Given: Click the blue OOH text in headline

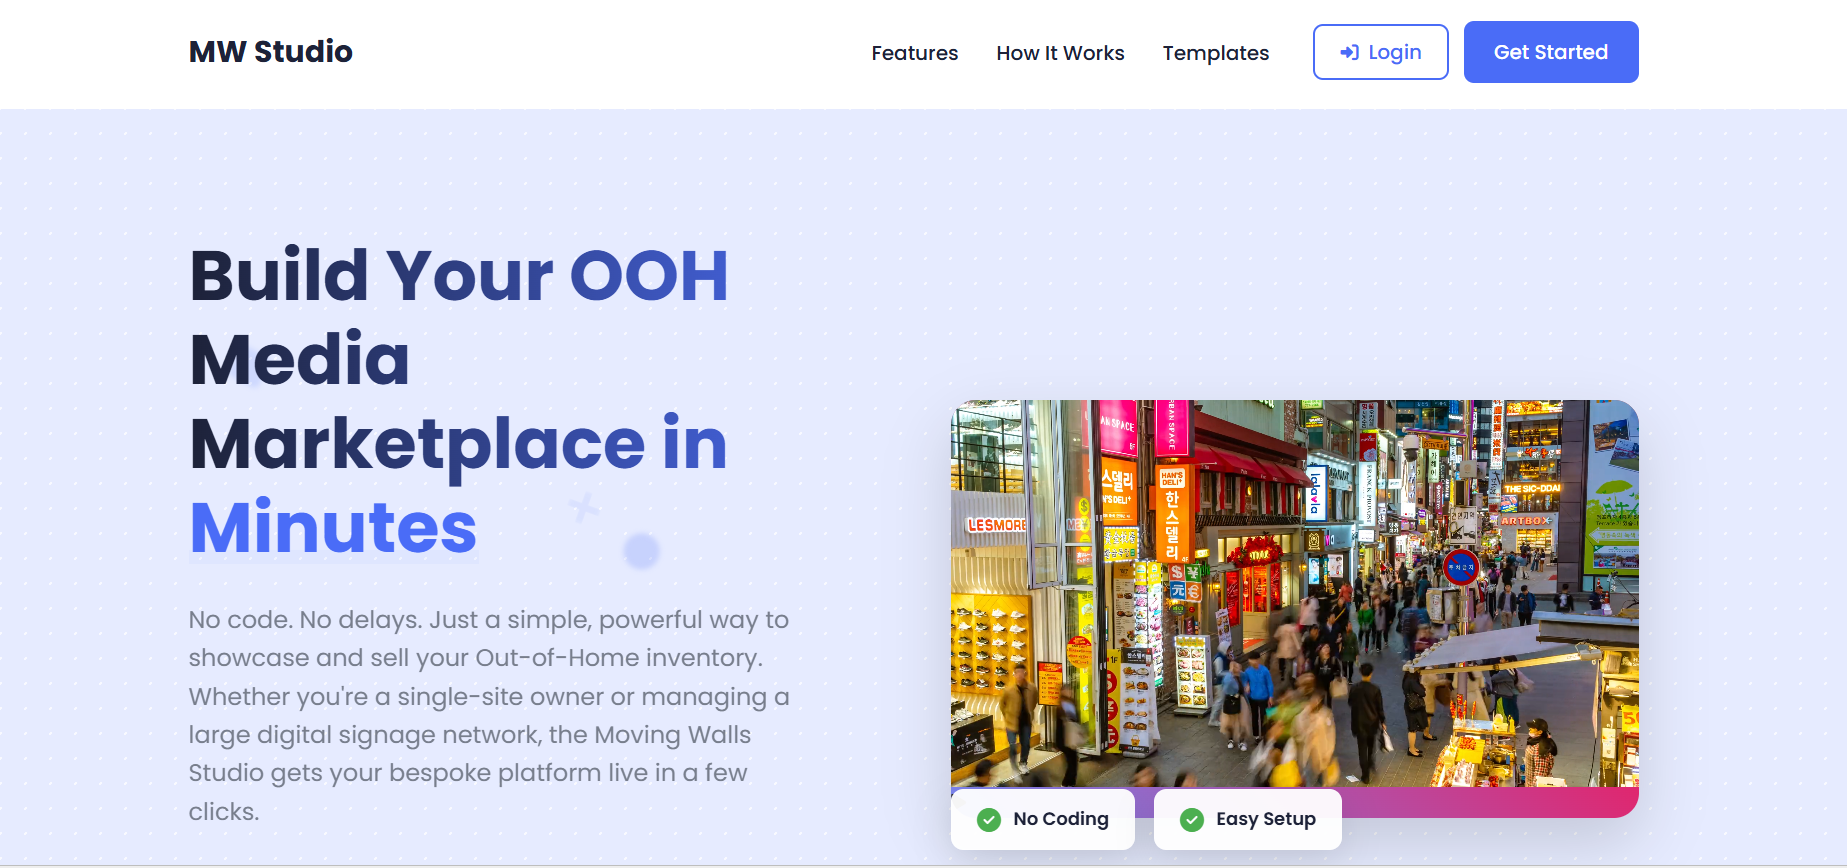Looking at the screenshot, I should 649,275.
